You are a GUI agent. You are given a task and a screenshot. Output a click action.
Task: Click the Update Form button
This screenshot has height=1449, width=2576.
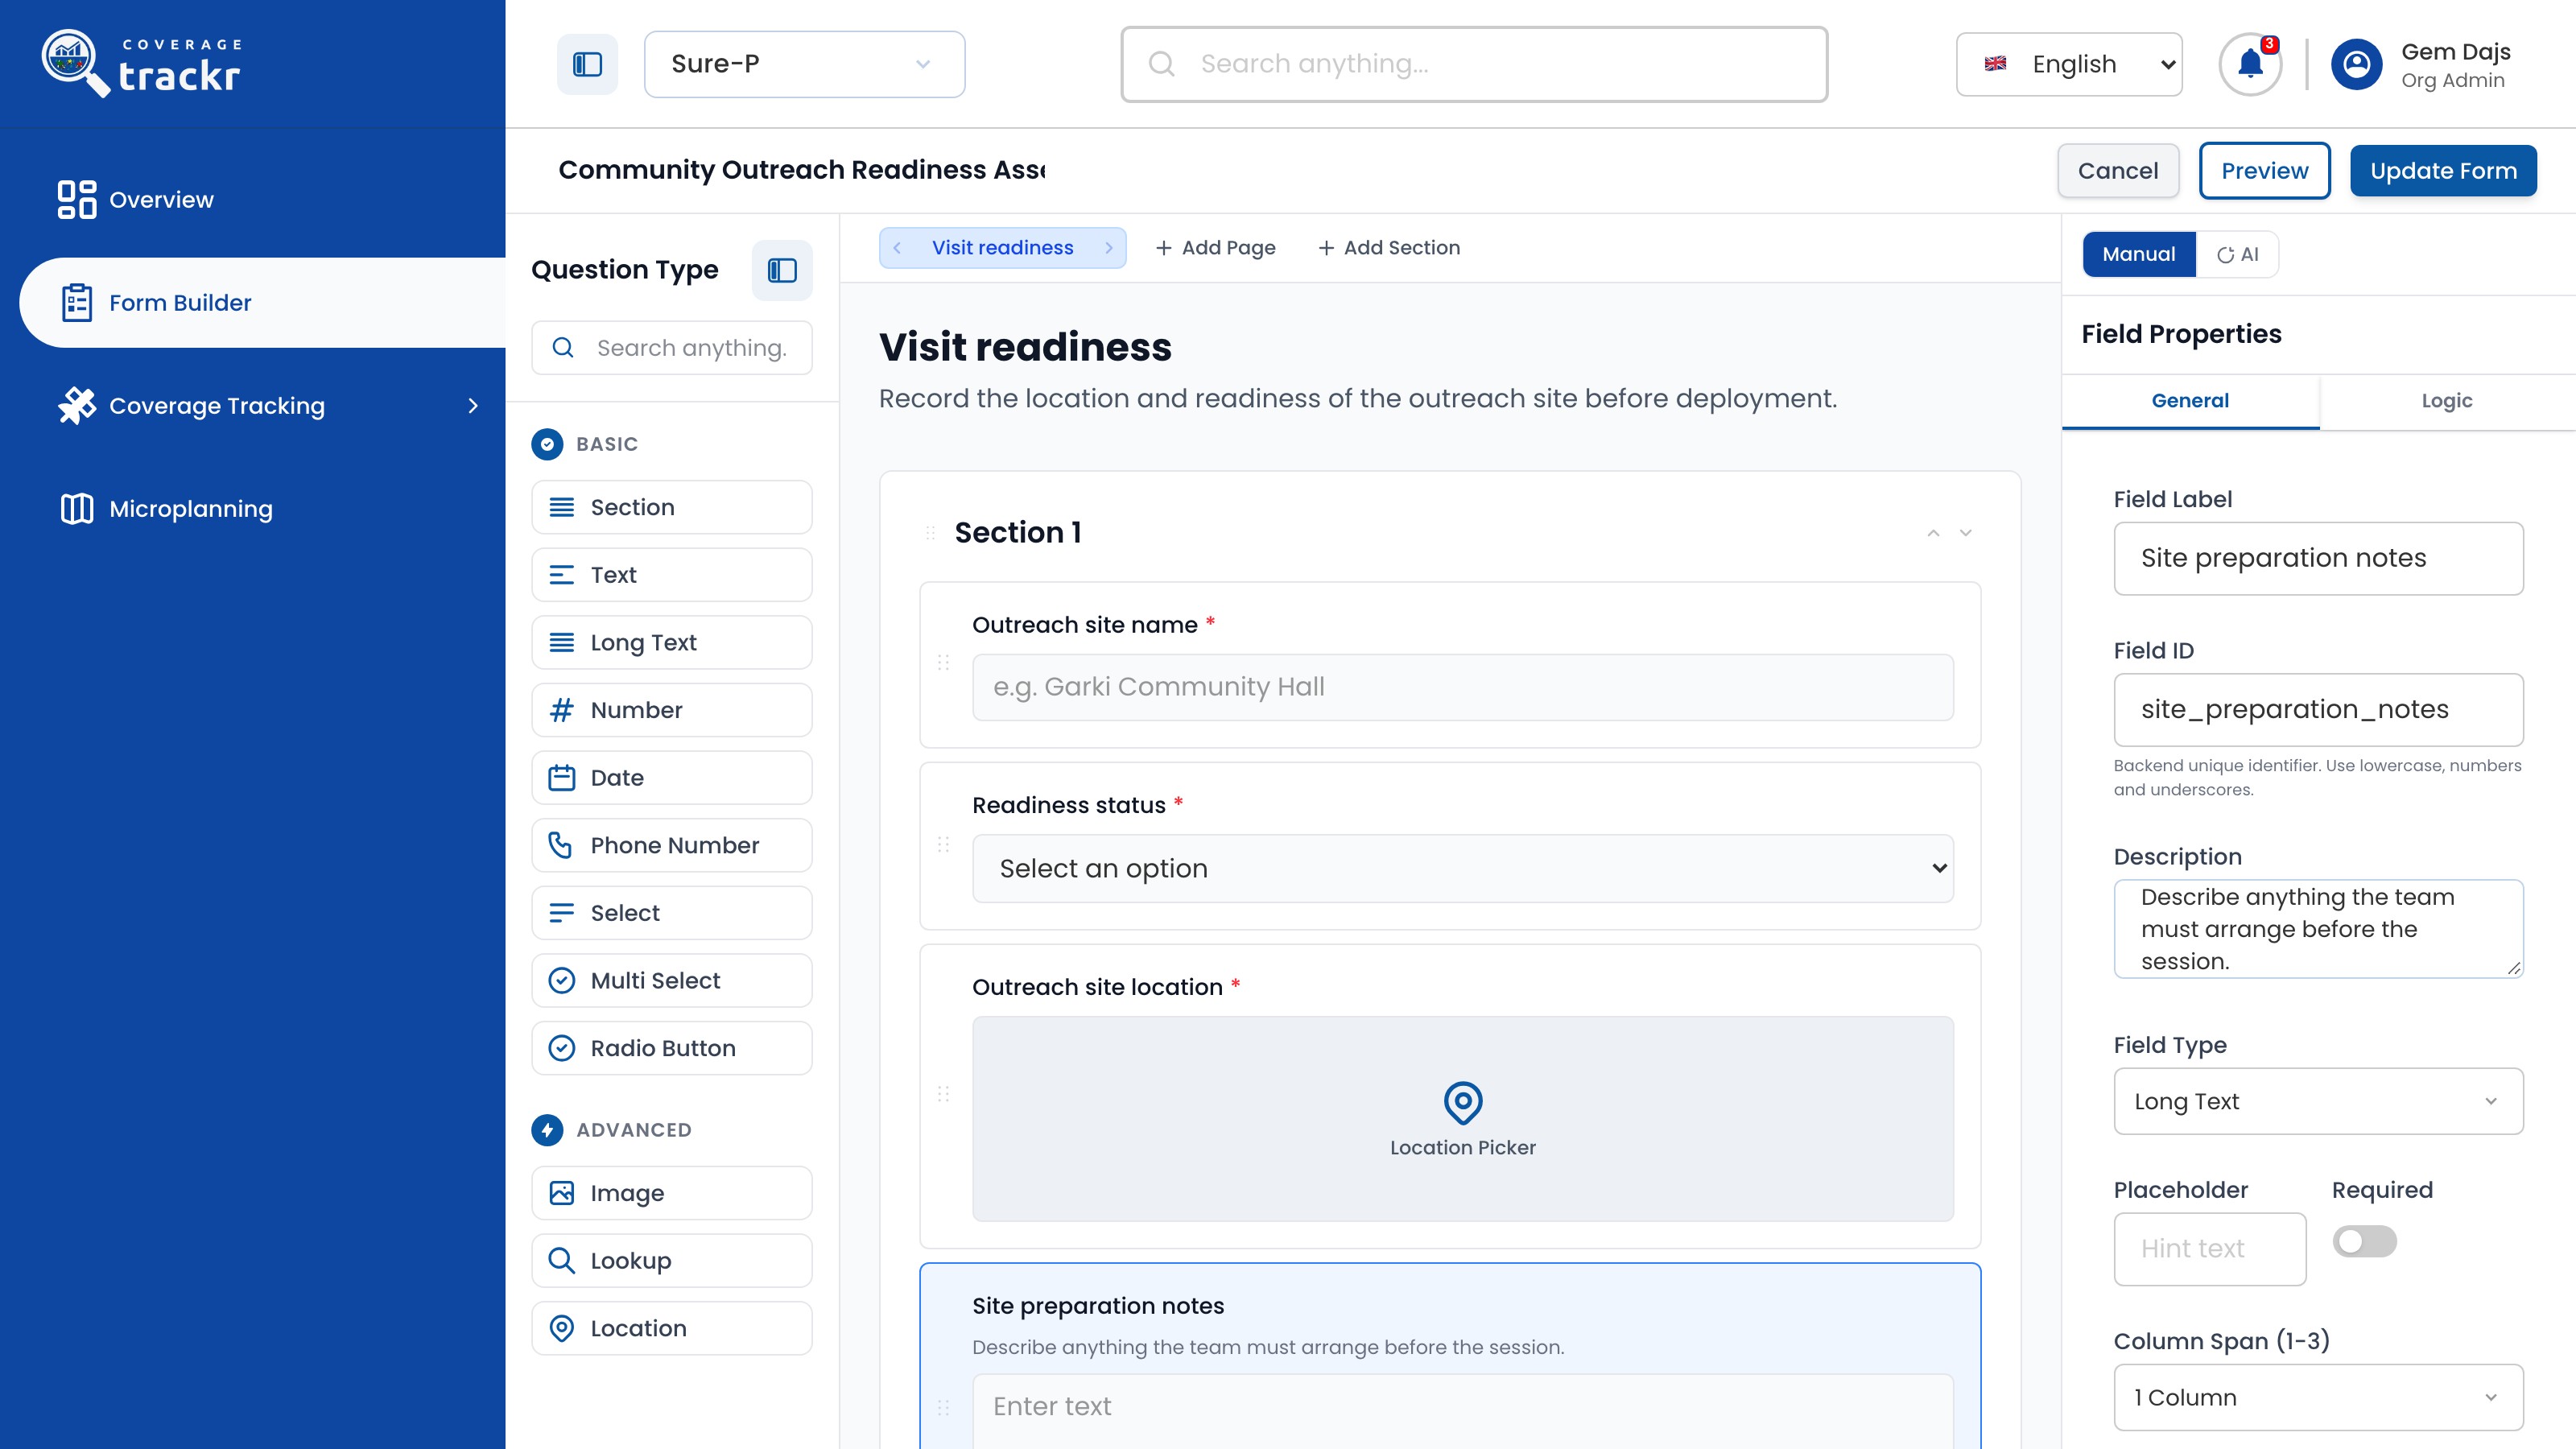point(2443,171)
